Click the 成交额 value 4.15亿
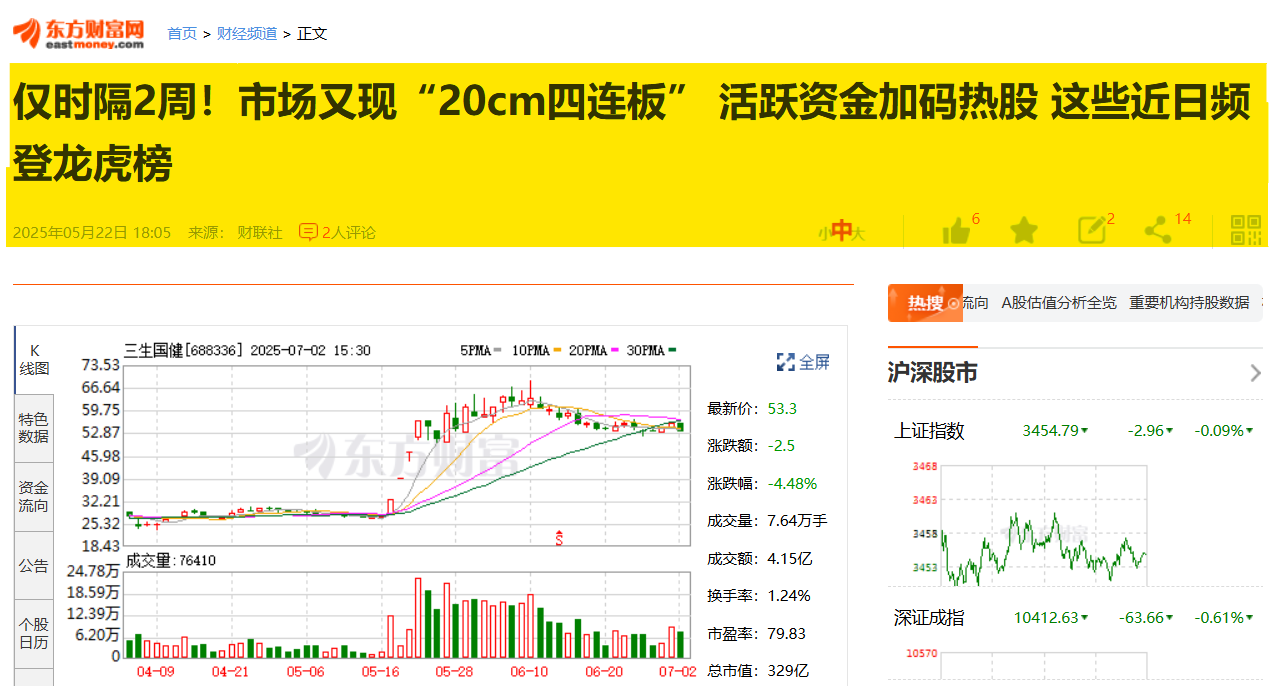The image size is (1273, 686). click(x=790, y=558)
